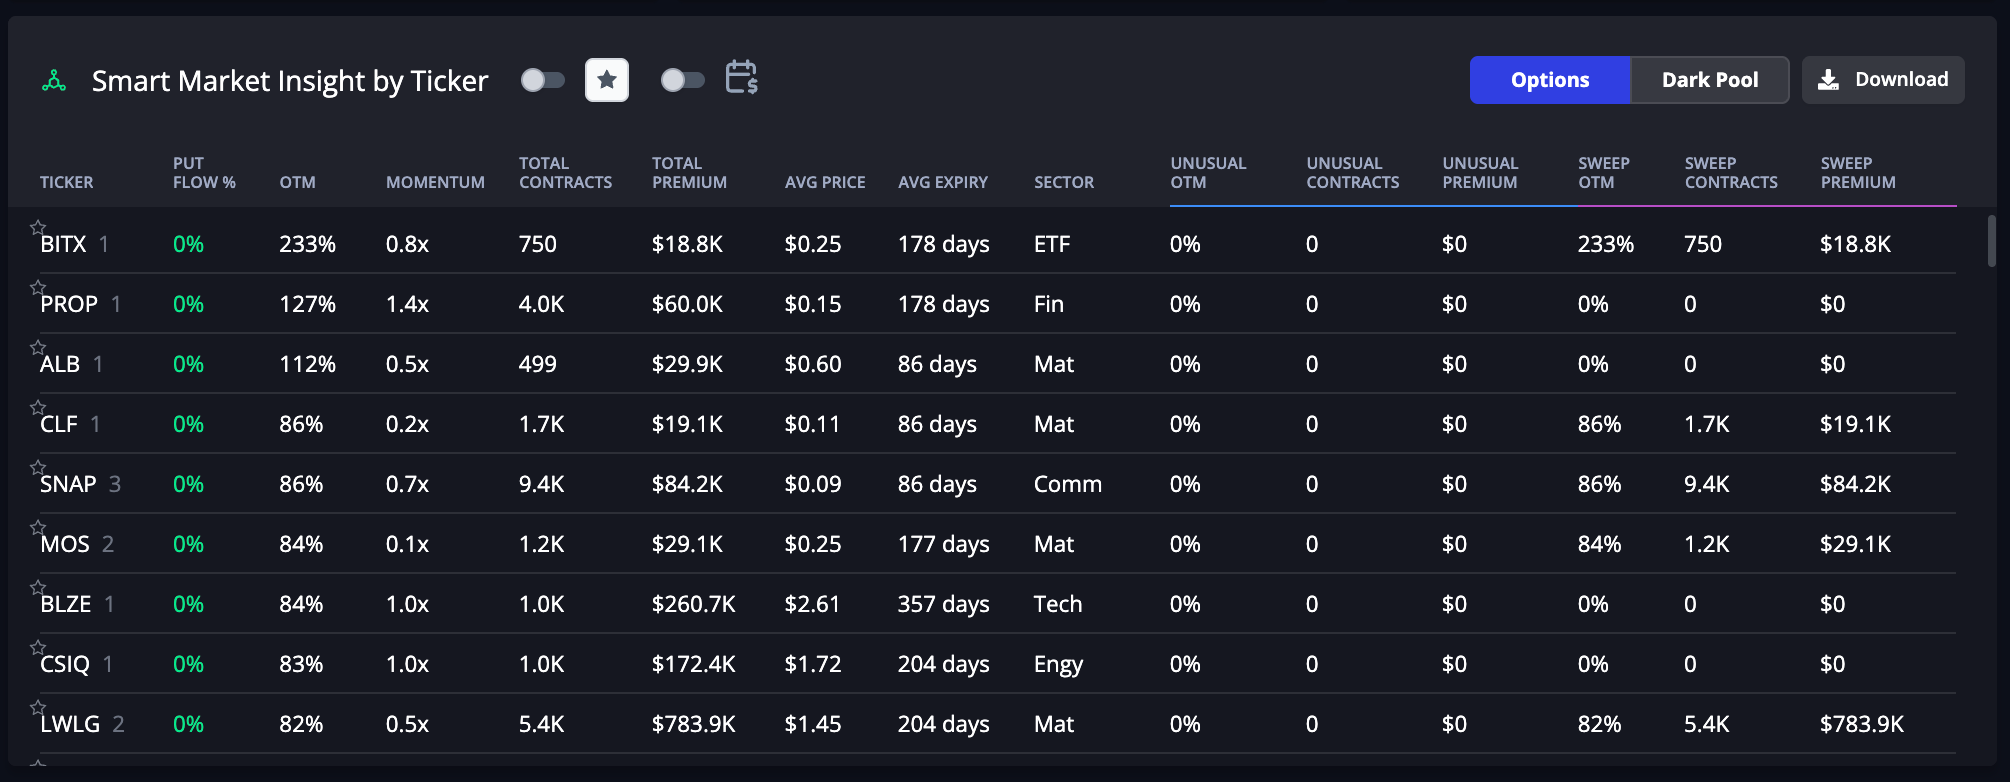This screenshot has height=782, width=2010.
Task: Click the Tech sector cell
Action: (x=1058, y=604)
